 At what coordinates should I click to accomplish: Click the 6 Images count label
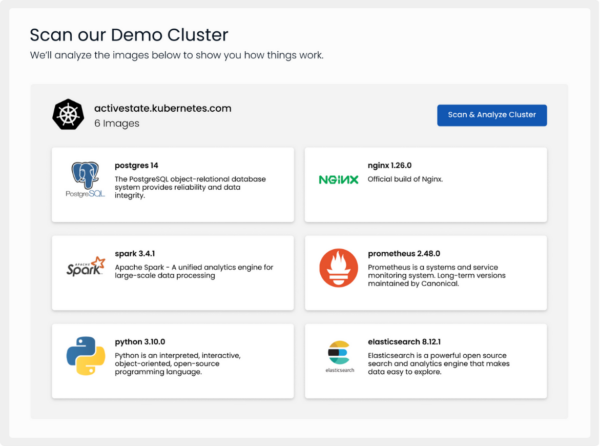point(116,124)
